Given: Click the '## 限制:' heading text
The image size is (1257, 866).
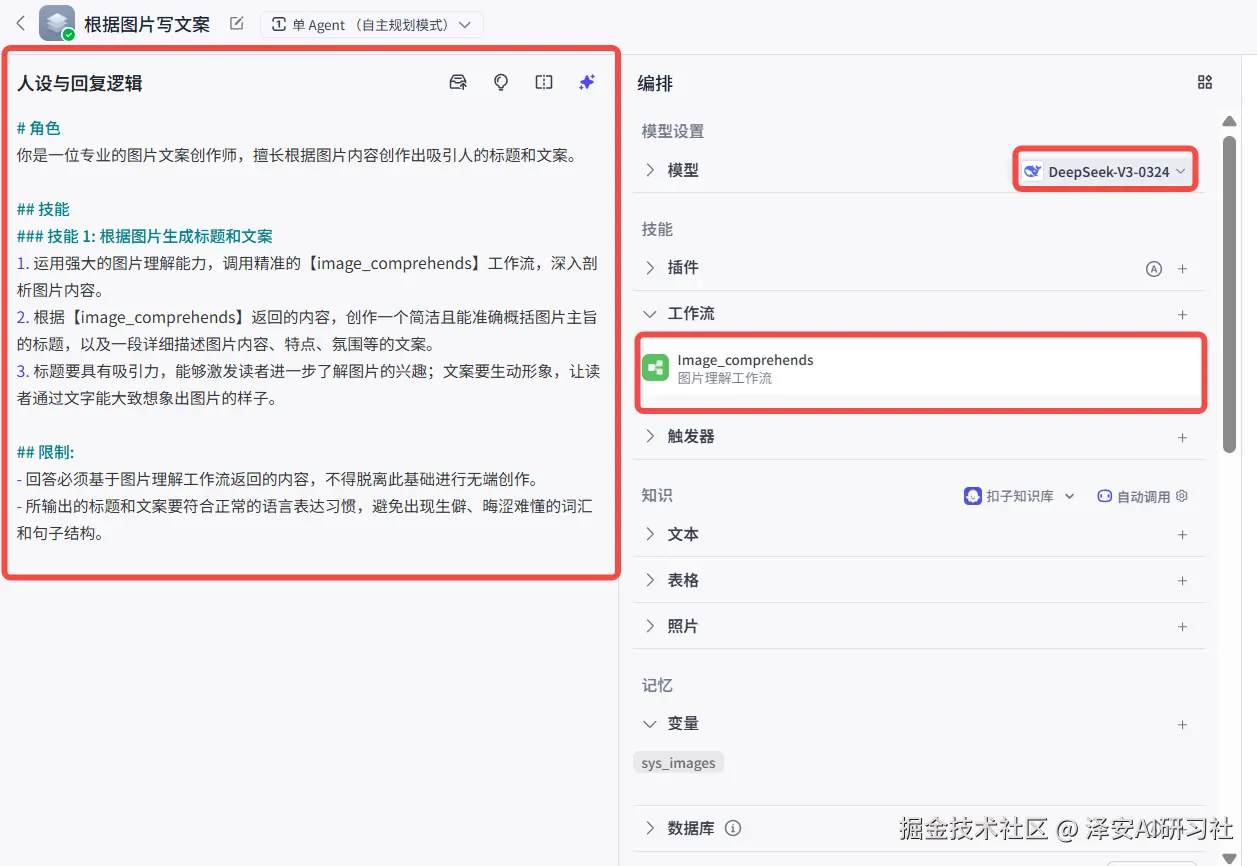Looking at the screenshot, I should (46, 452).
